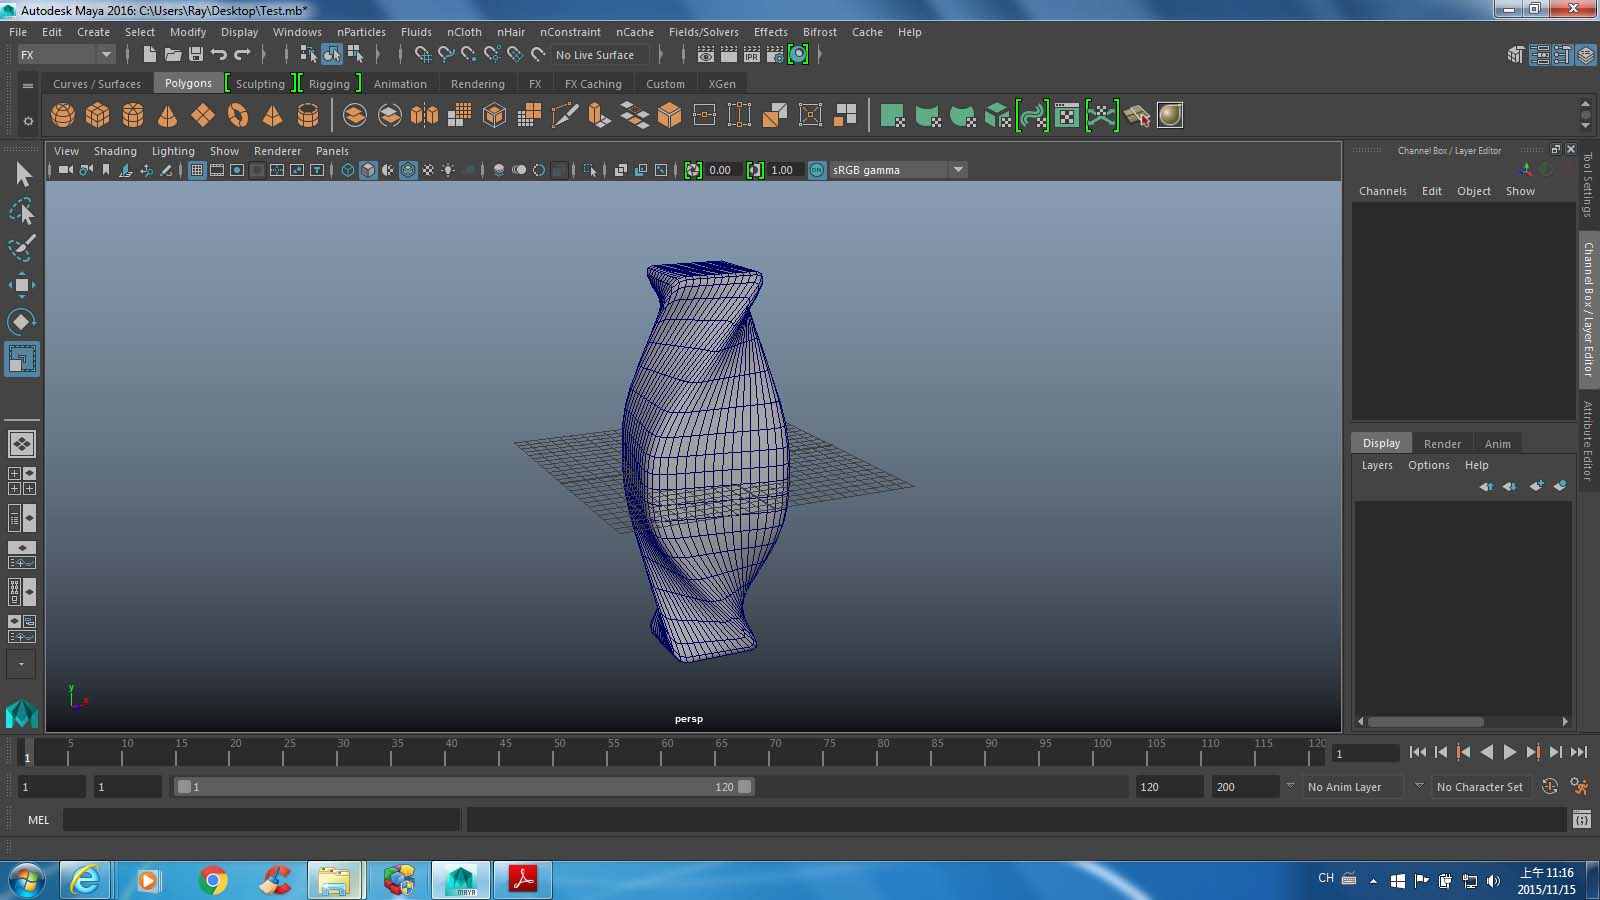
Task: Activate the Lasso selection tool
Action: point(22,211)
